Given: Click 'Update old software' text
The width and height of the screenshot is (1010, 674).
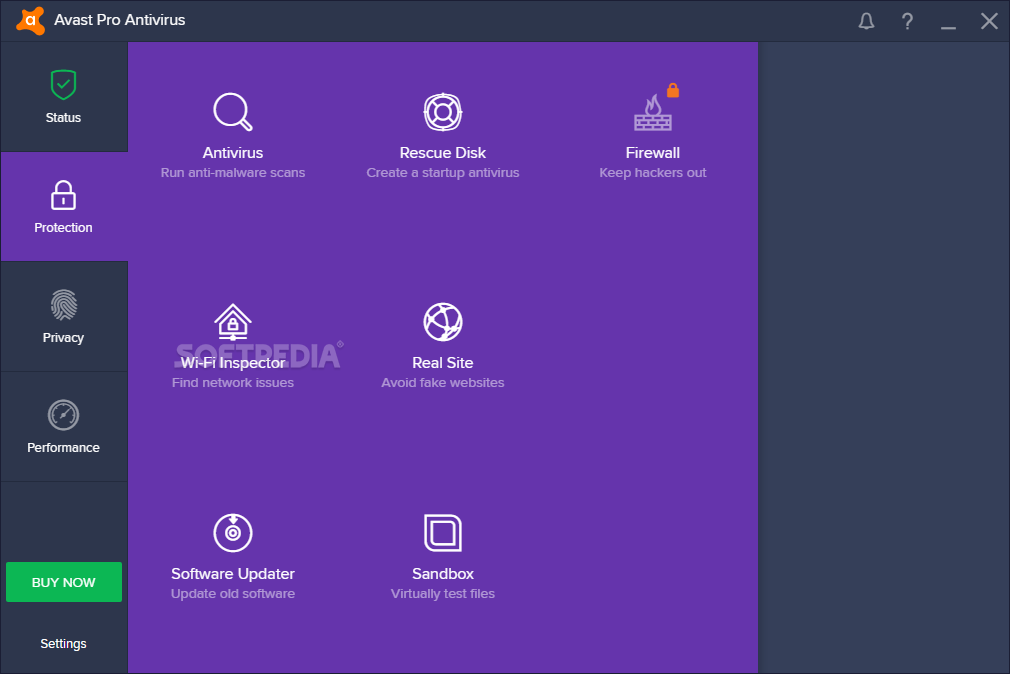Looking at the screenshot, I should pos(233,593).
